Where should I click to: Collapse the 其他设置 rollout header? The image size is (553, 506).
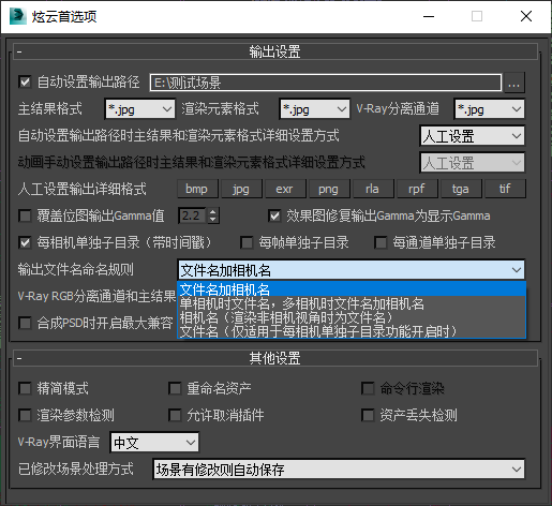tap(275, 358)
